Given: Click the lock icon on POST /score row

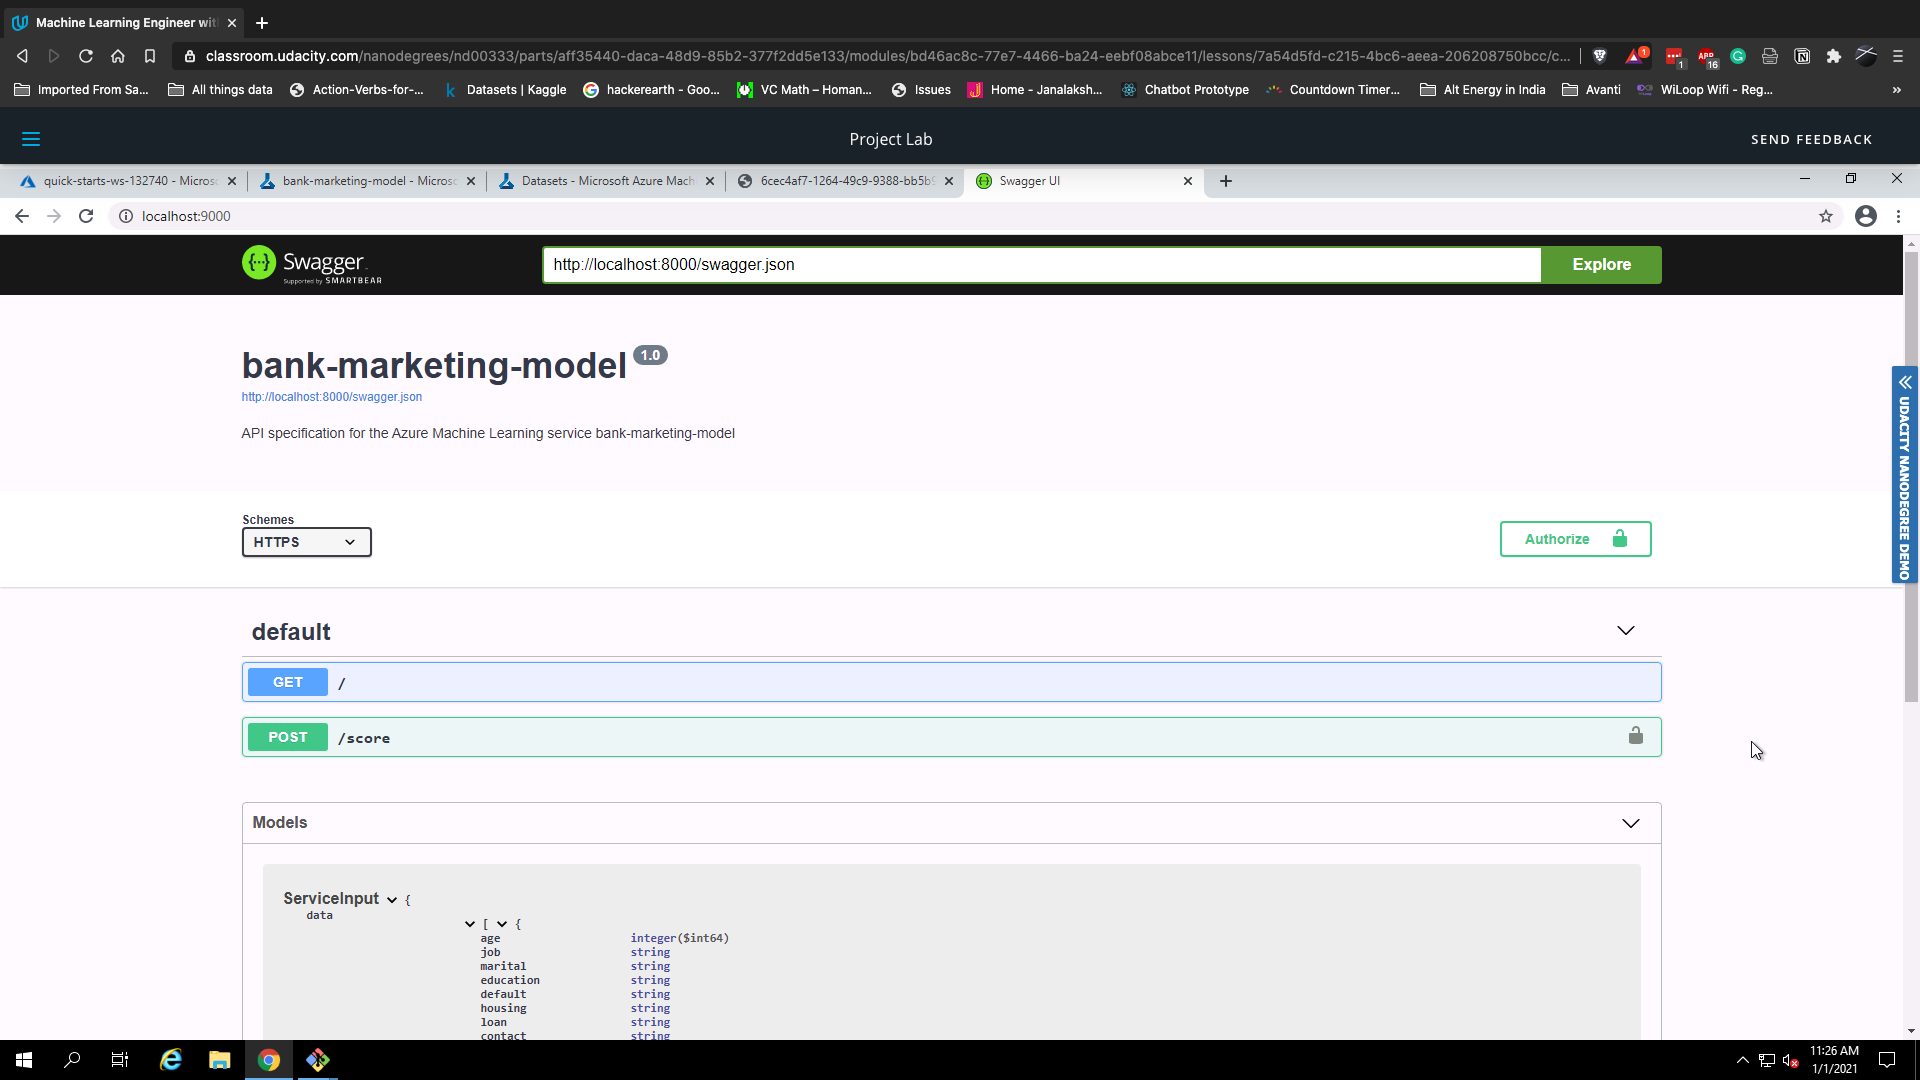Looking at the screenshot, I should pyautogui.click(x=1635, y=736).
